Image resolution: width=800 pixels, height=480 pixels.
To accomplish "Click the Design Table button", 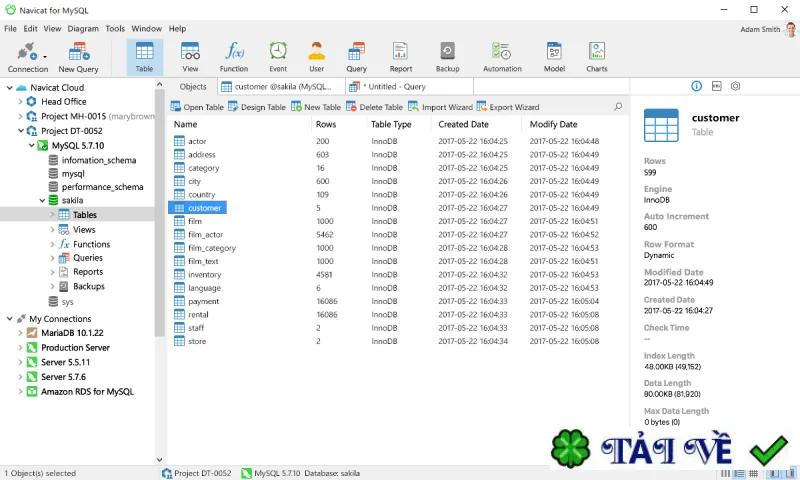I will (257, 107).
